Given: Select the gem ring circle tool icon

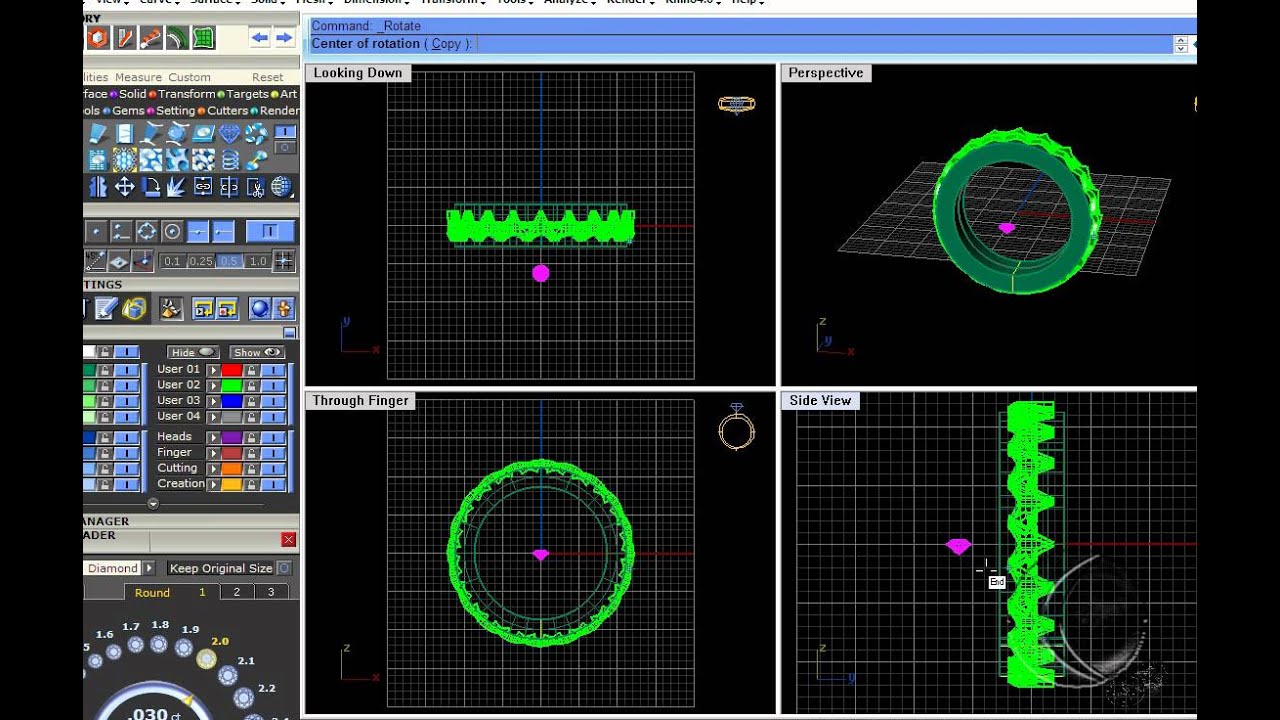Looking at the screenshot, I should coord(255,133).
